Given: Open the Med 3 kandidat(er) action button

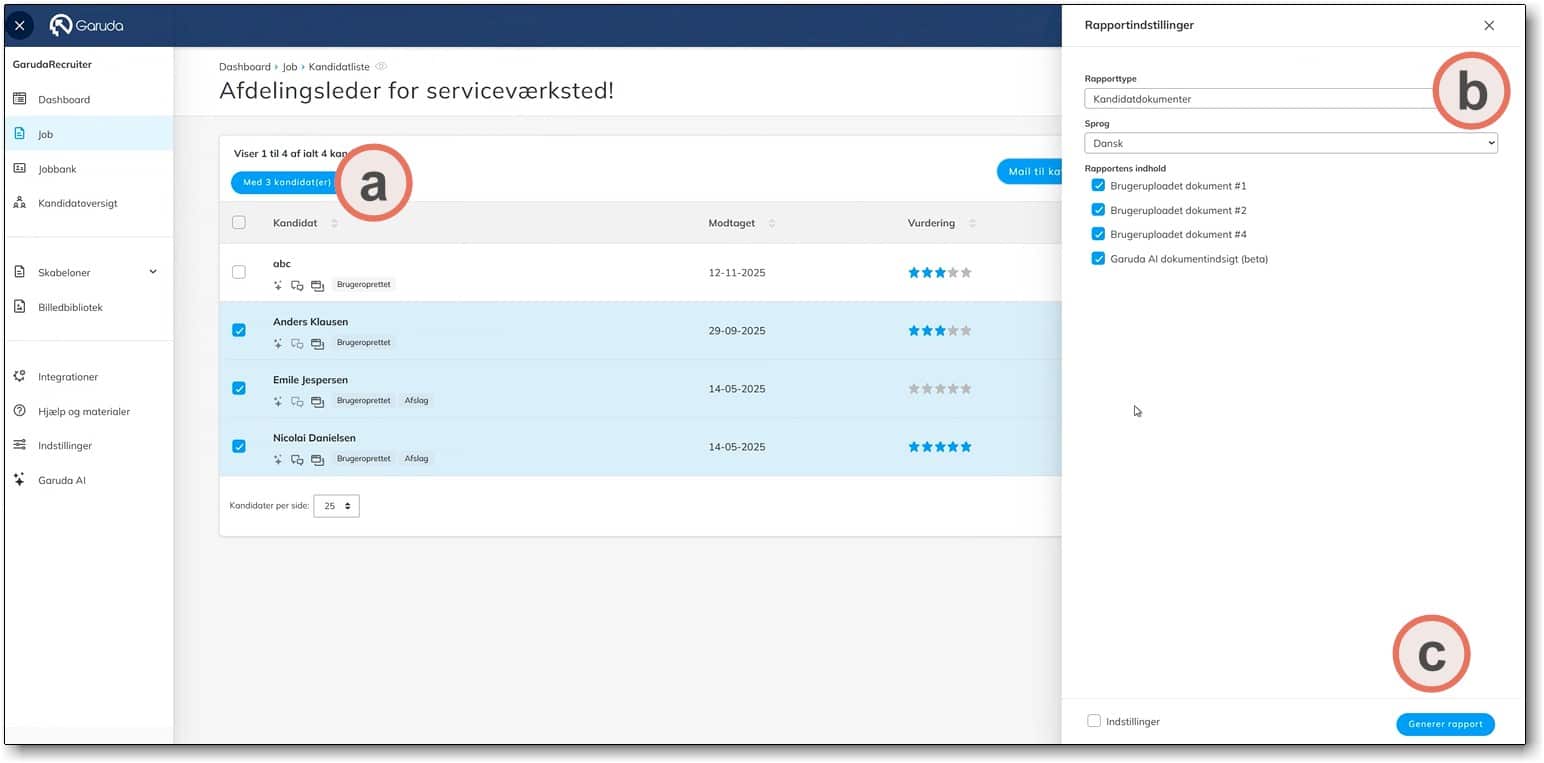Looking at the screenshot, I should (x=286, y=182).
